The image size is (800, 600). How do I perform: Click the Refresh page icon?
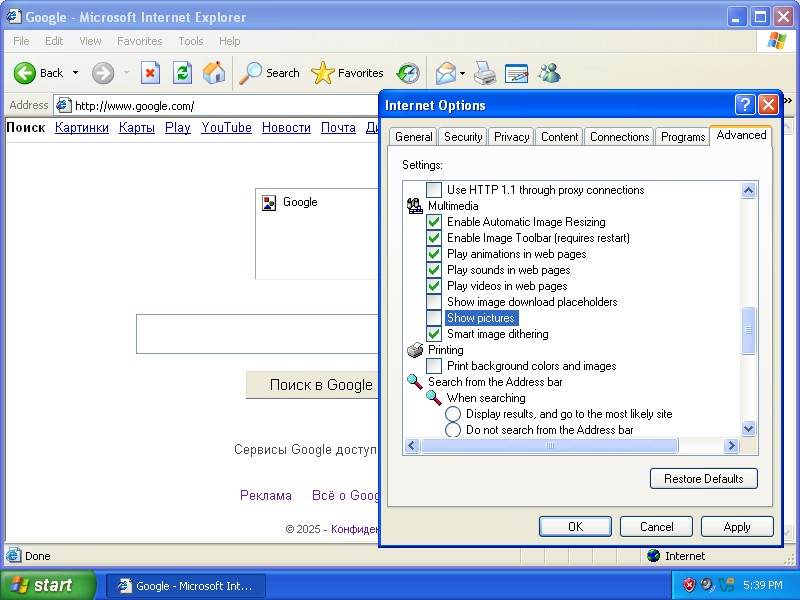182,73
